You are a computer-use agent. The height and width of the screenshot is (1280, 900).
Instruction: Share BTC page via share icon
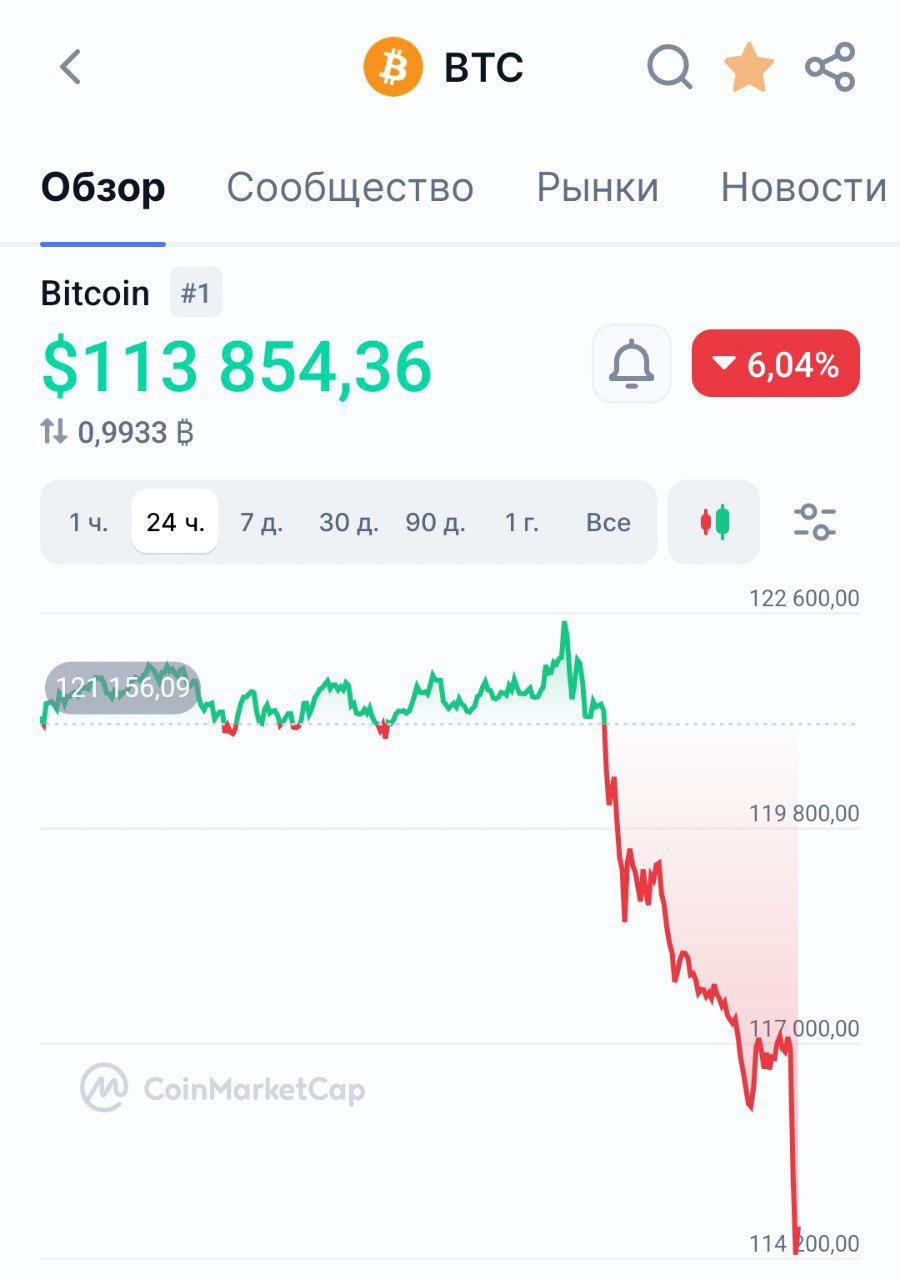[x=830, y=68]
